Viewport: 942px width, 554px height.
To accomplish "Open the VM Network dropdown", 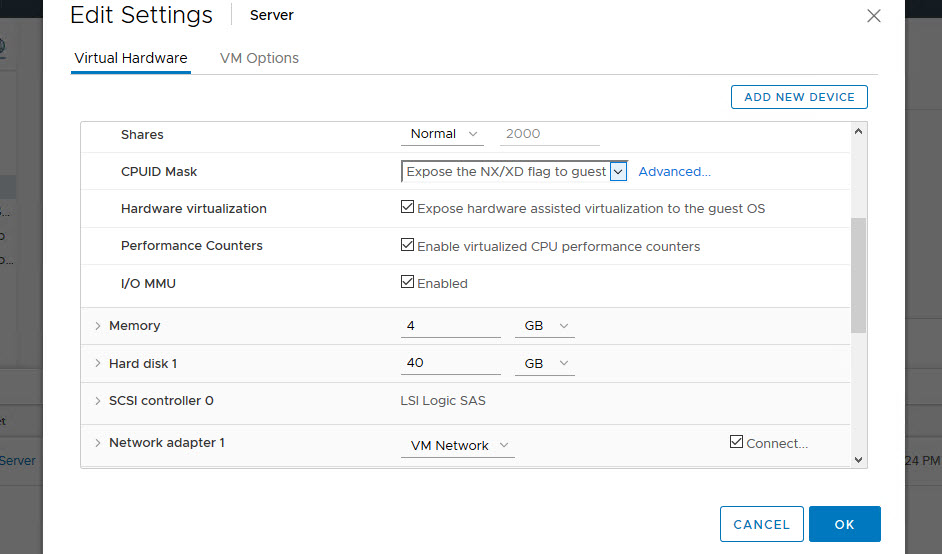I will (x=458, y=445).
